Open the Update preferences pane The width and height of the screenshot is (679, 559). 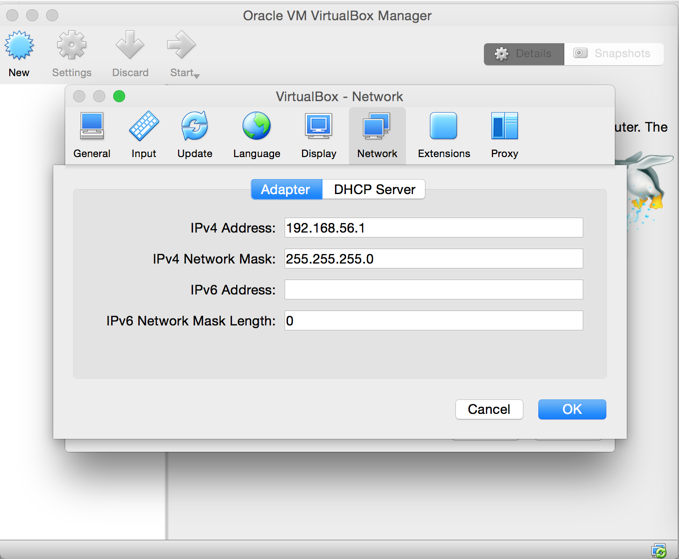point(194,135)
